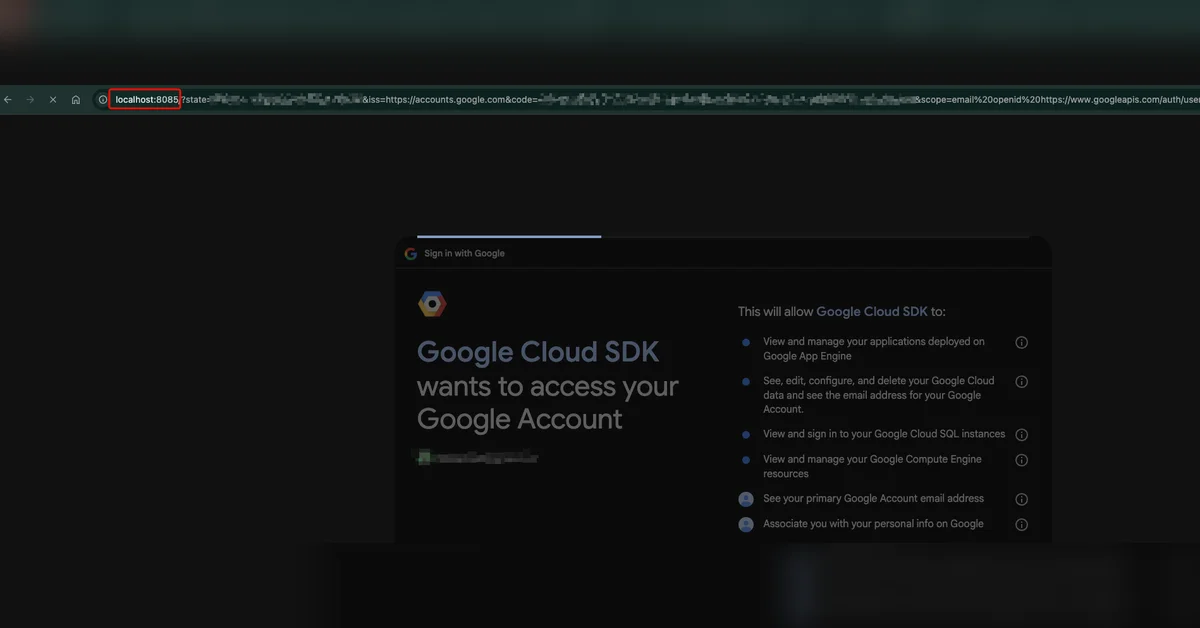Show info for Compute Engine resources permission

click(x=1021, y=460)
